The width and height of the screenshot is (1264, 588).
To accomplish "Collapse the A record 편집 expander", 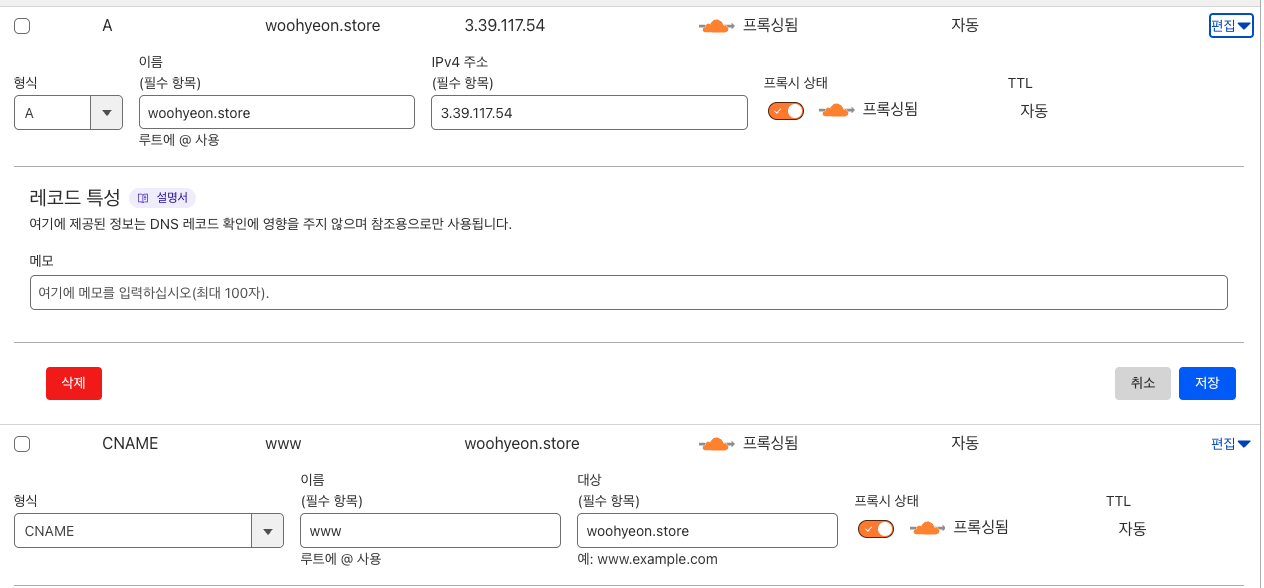I will [x=1231, y=26].
